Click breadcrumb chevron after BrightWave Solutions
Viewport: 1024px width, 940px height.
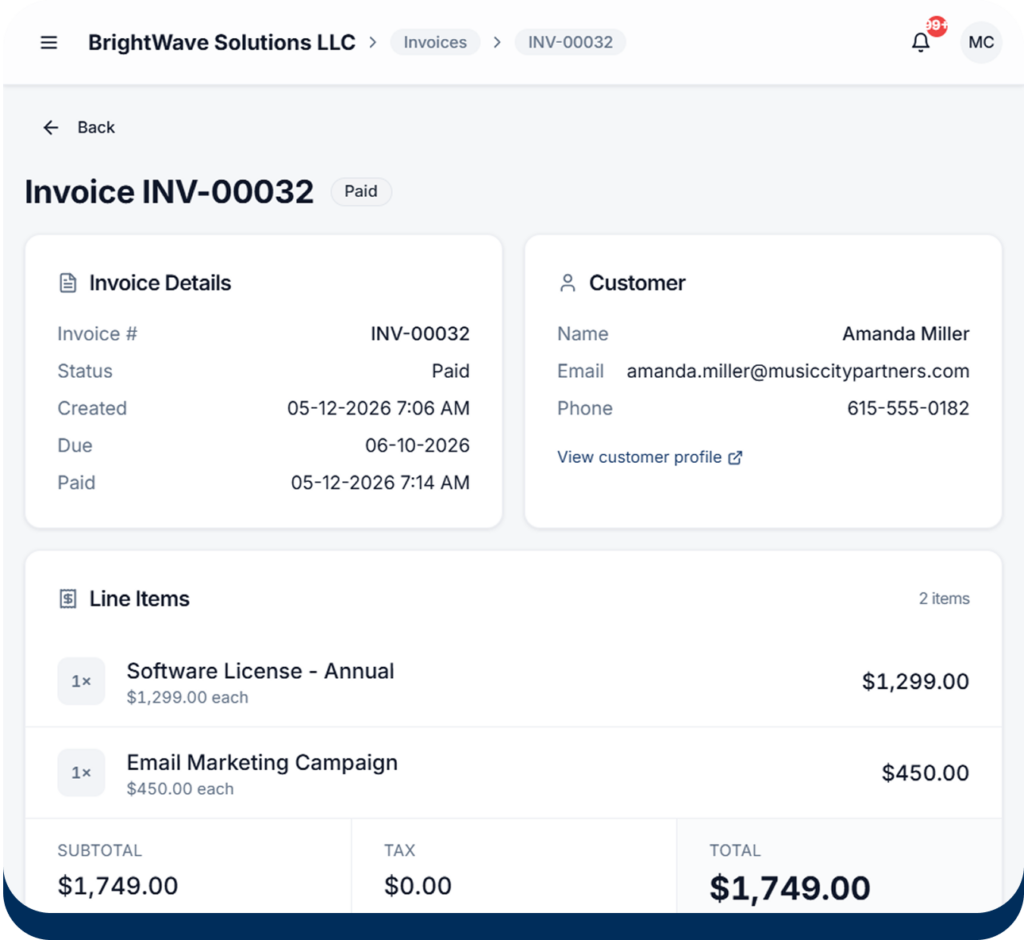click(373, 42)
